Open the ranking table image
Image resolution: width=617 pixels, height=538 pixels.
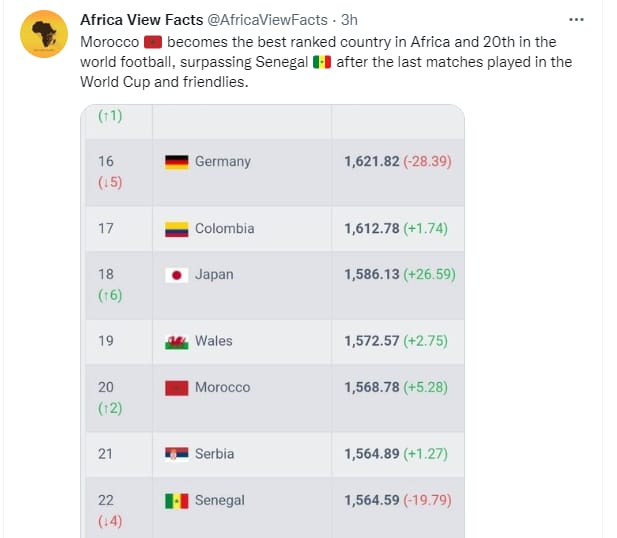pos(272,320)
